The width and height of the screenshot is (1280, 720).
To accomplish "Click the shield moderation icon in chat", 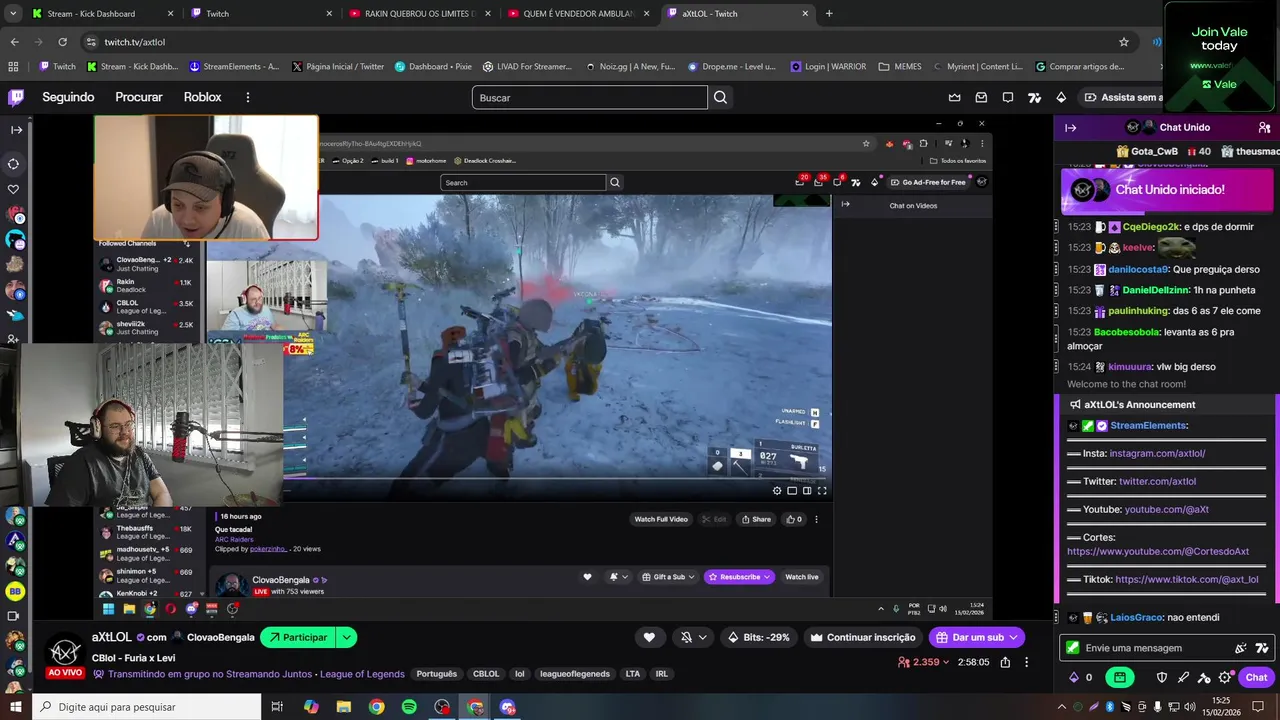I will point(1161,677).
